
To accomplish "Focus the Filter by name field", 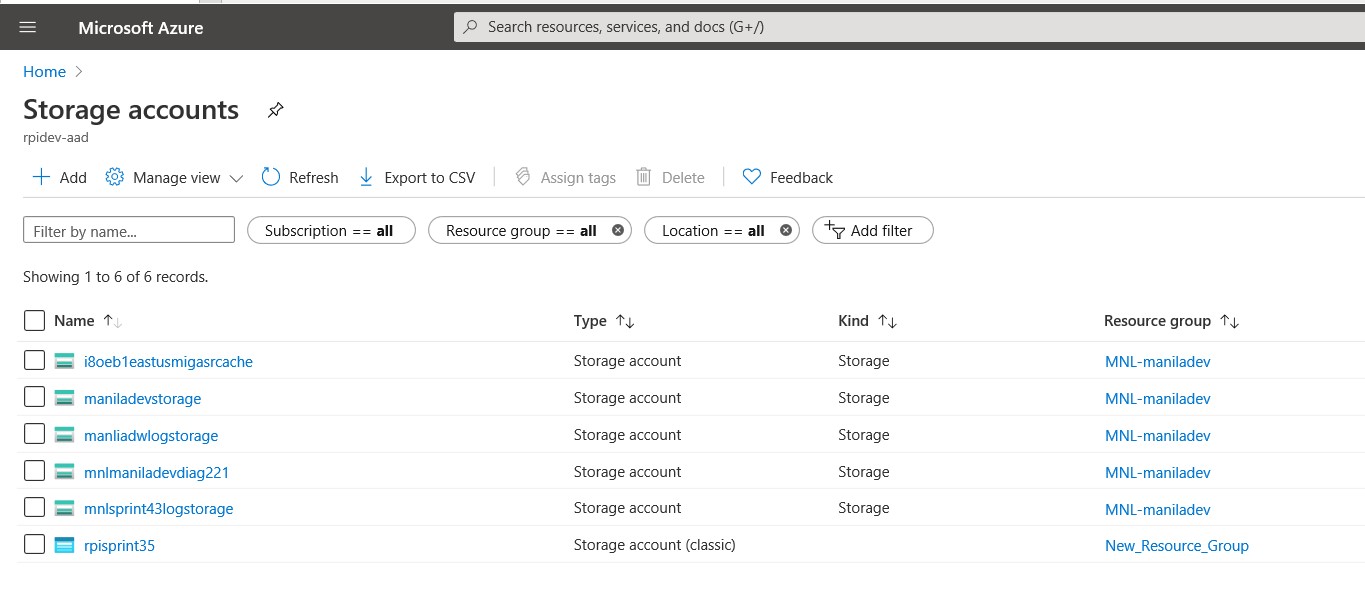I will (x=129, y=231).
